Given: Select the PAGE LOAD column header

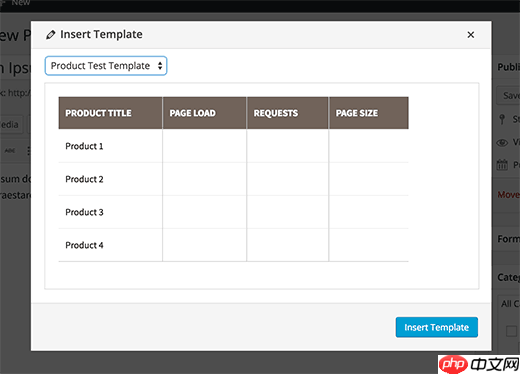Looking at the screenshot, I should click(204, 113).
